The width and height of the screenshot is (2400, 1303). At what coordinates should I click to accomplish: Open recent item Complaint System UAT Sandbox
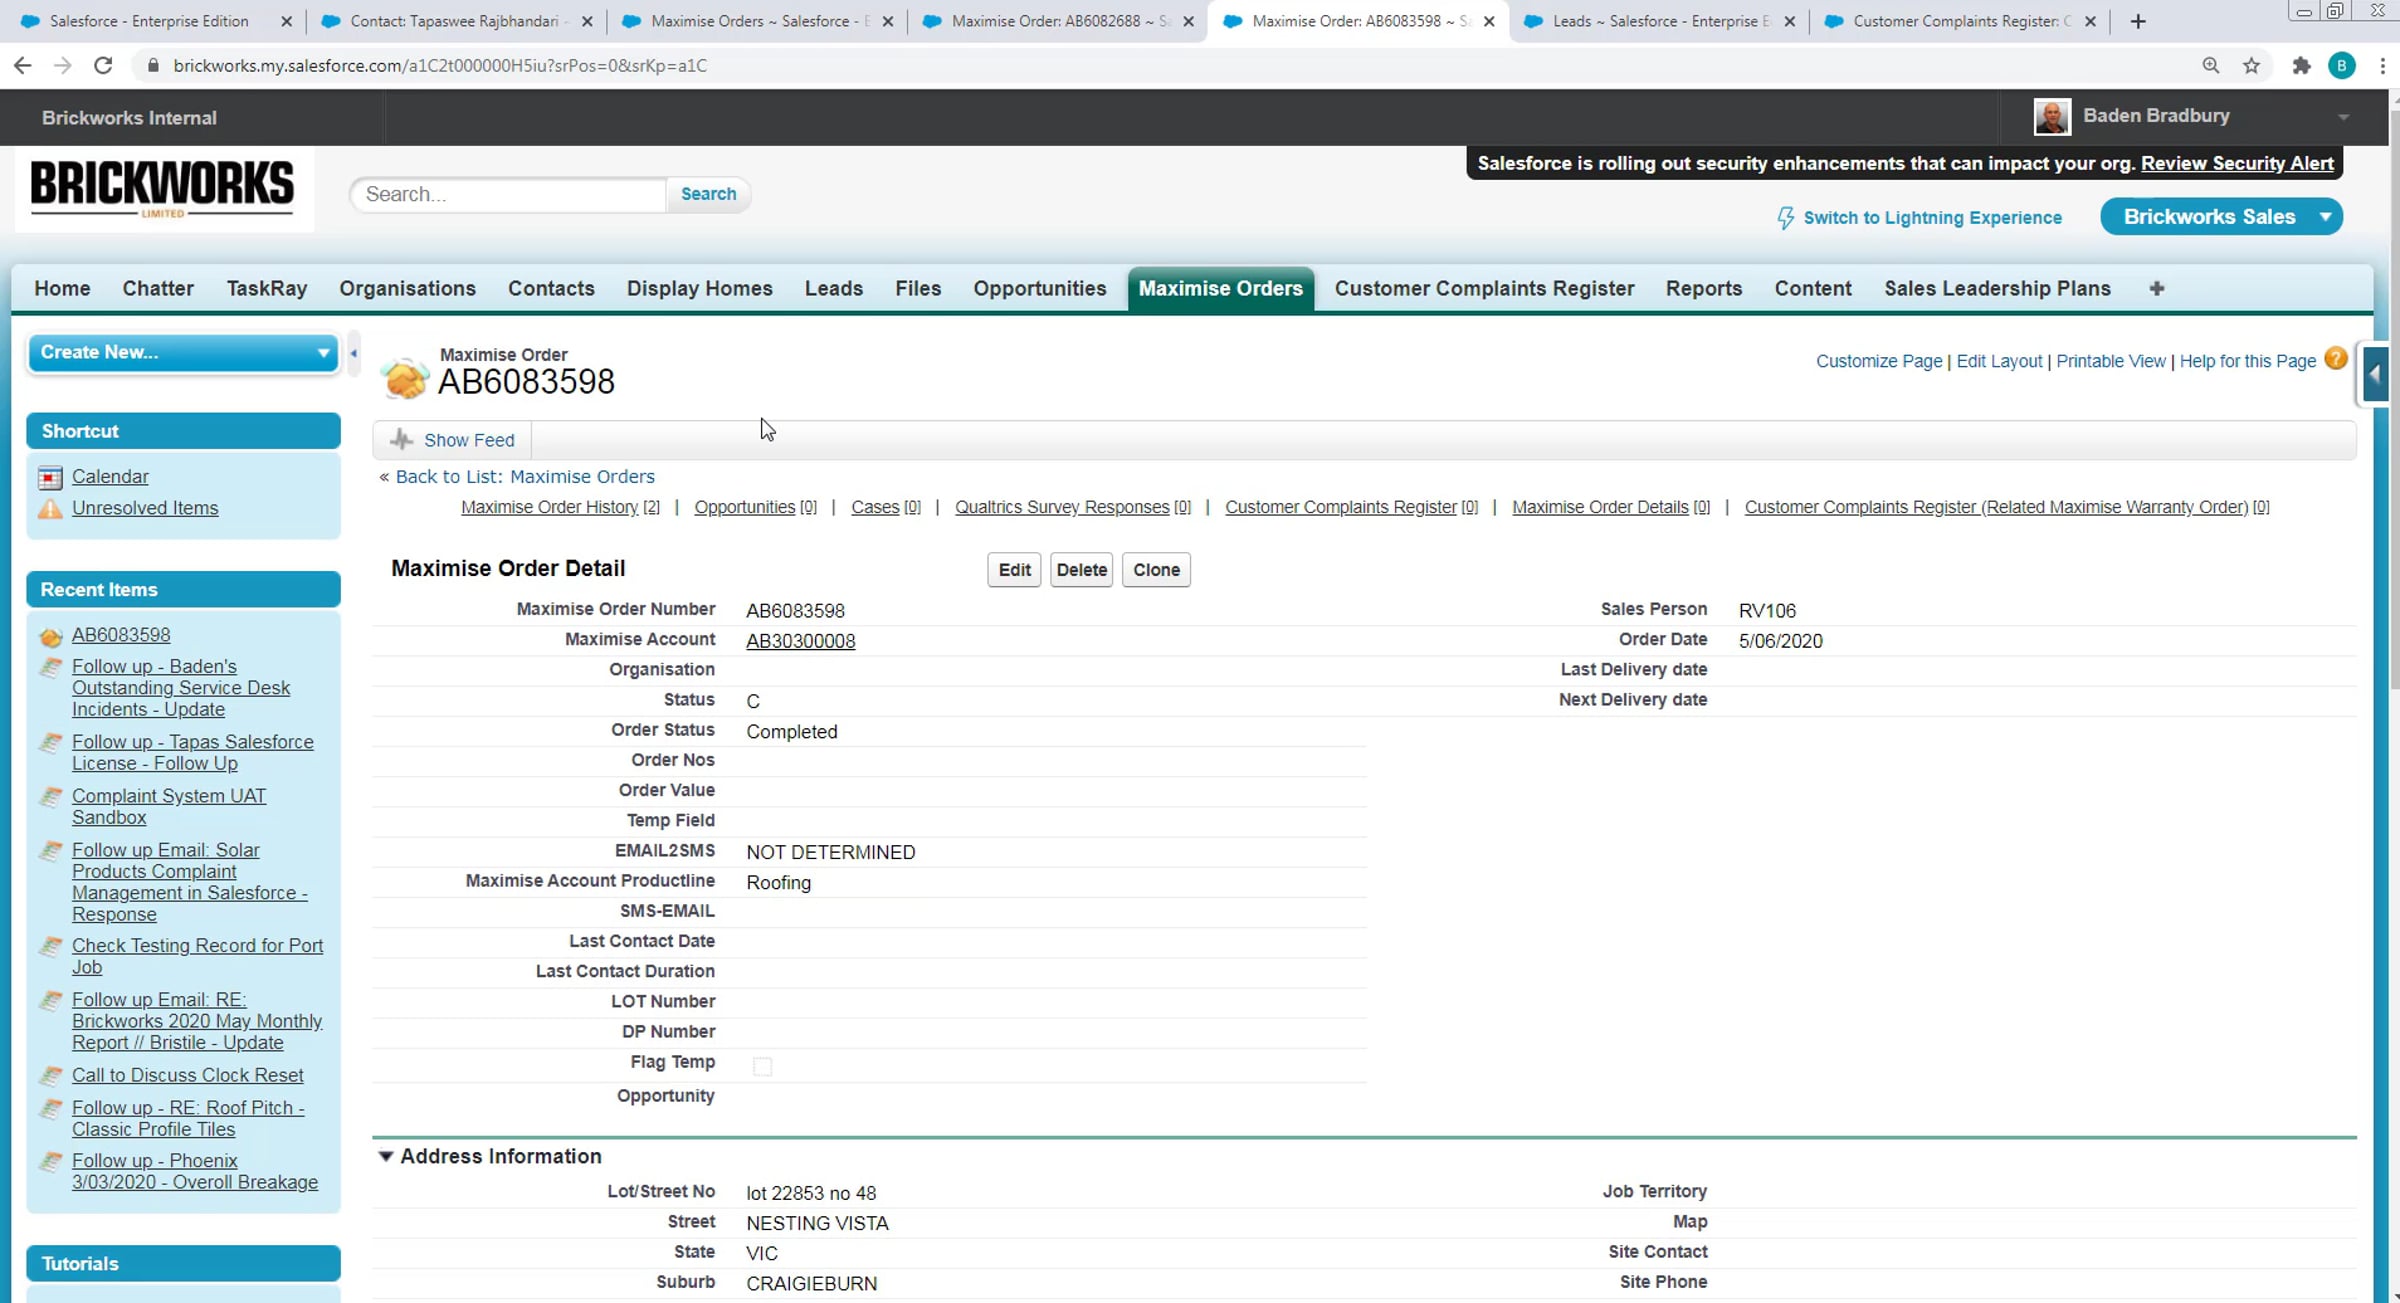[169, 807]
